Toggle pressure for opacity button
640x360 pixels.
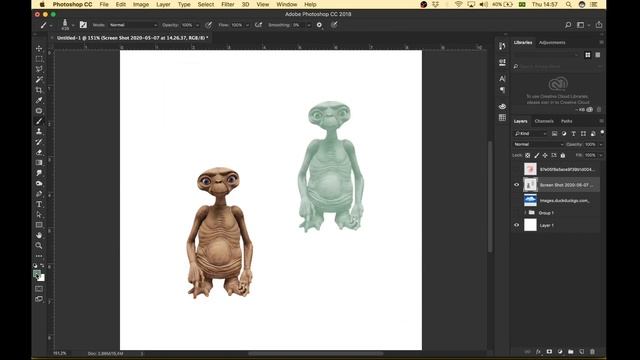[209, 25]
